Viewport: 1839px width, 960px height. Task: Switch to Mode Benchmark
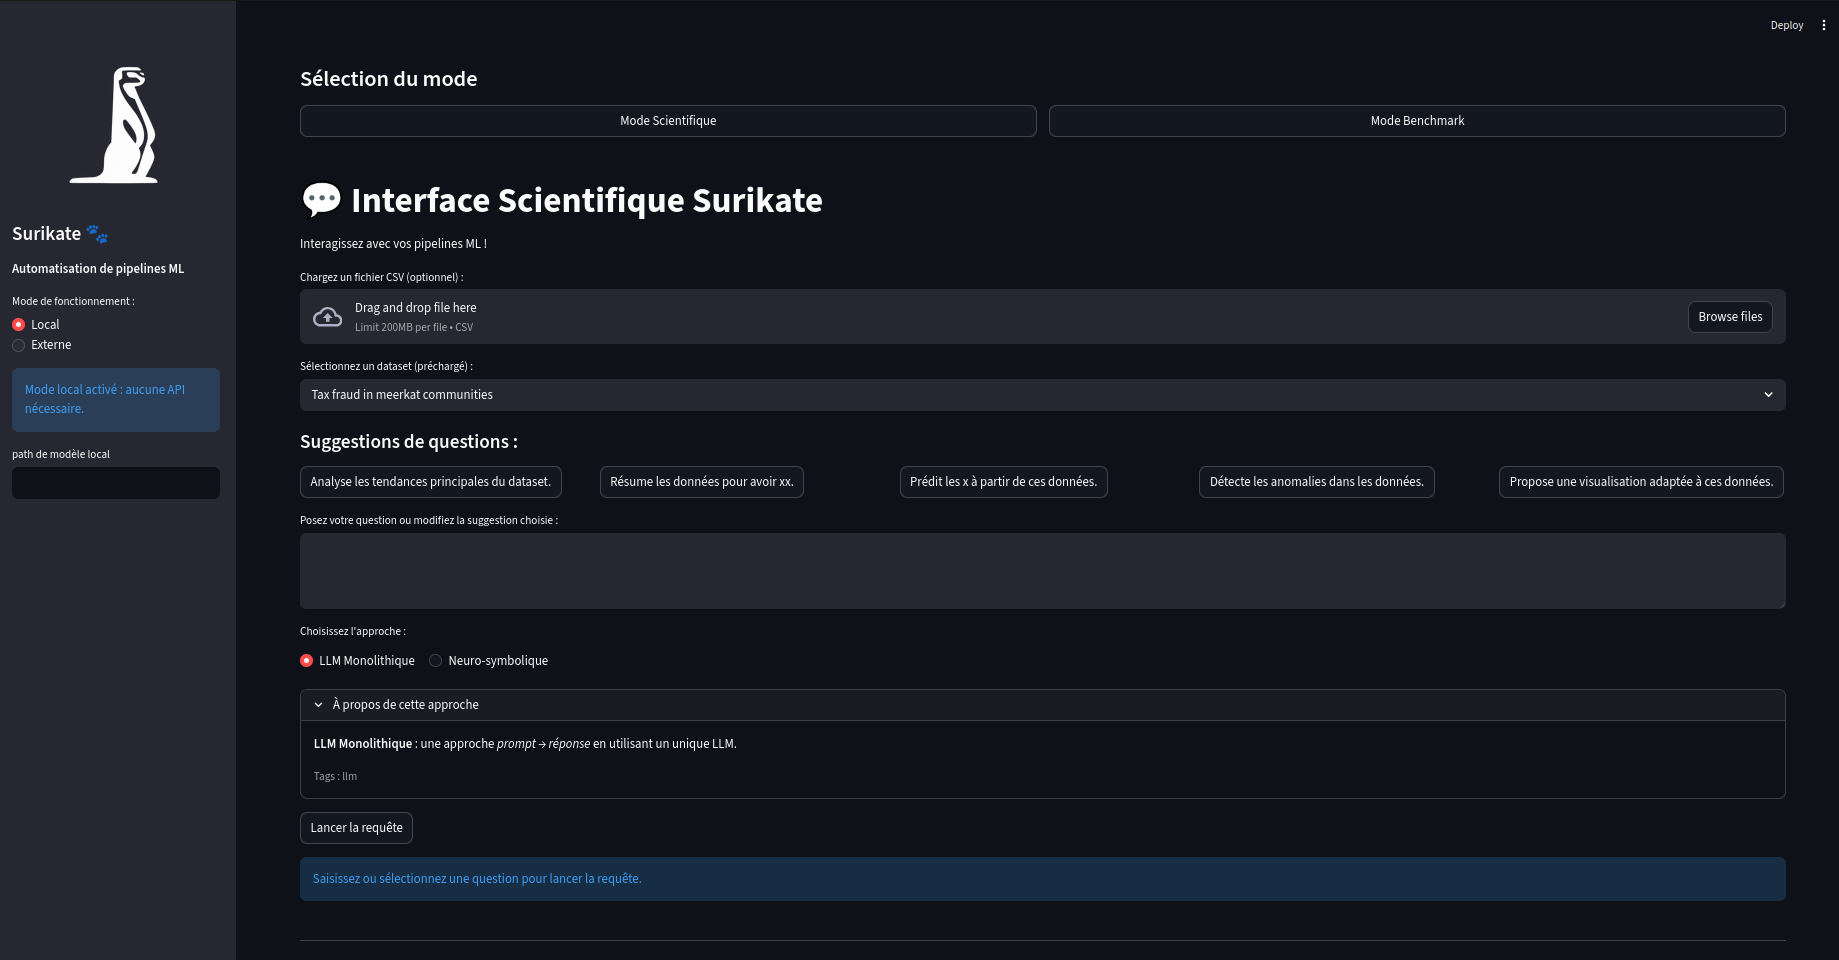(x=1417, y=121)
